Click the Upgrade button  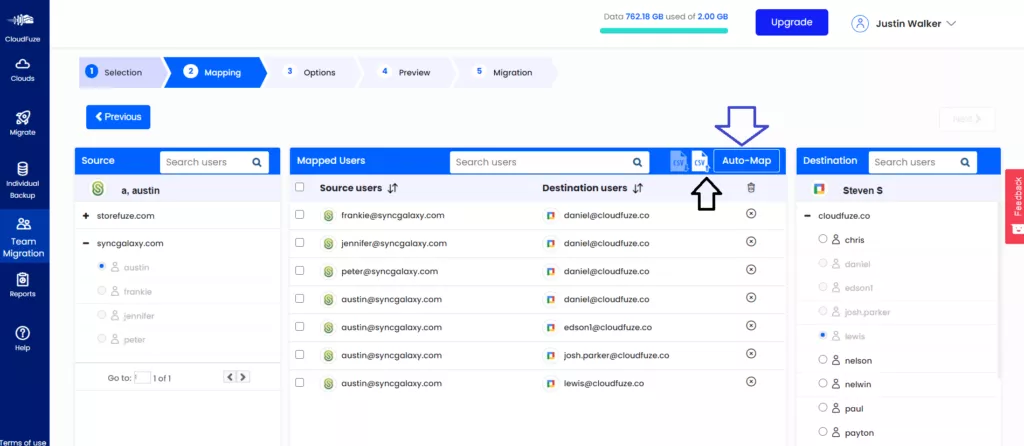coord(792,22)
